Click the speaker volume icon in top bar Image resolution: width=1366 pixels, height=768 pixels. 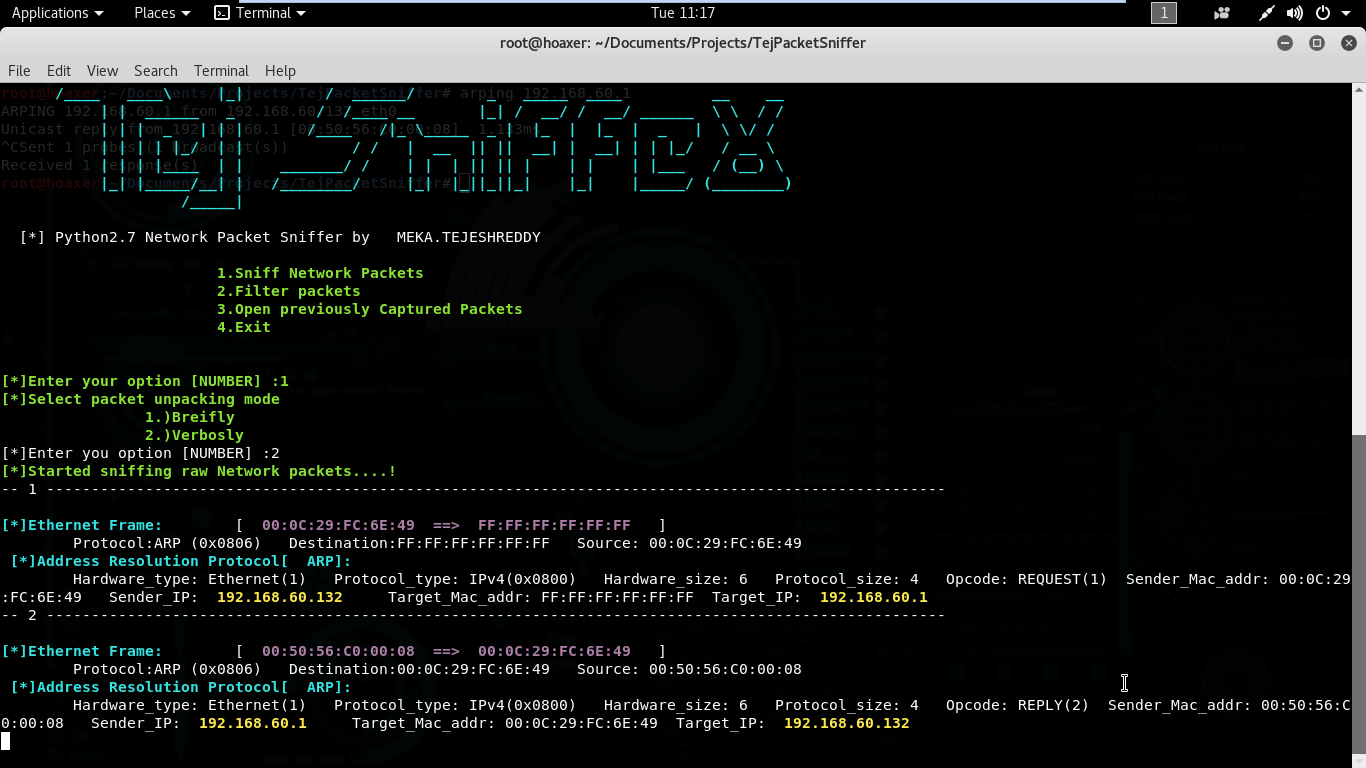pos(1295,13)
